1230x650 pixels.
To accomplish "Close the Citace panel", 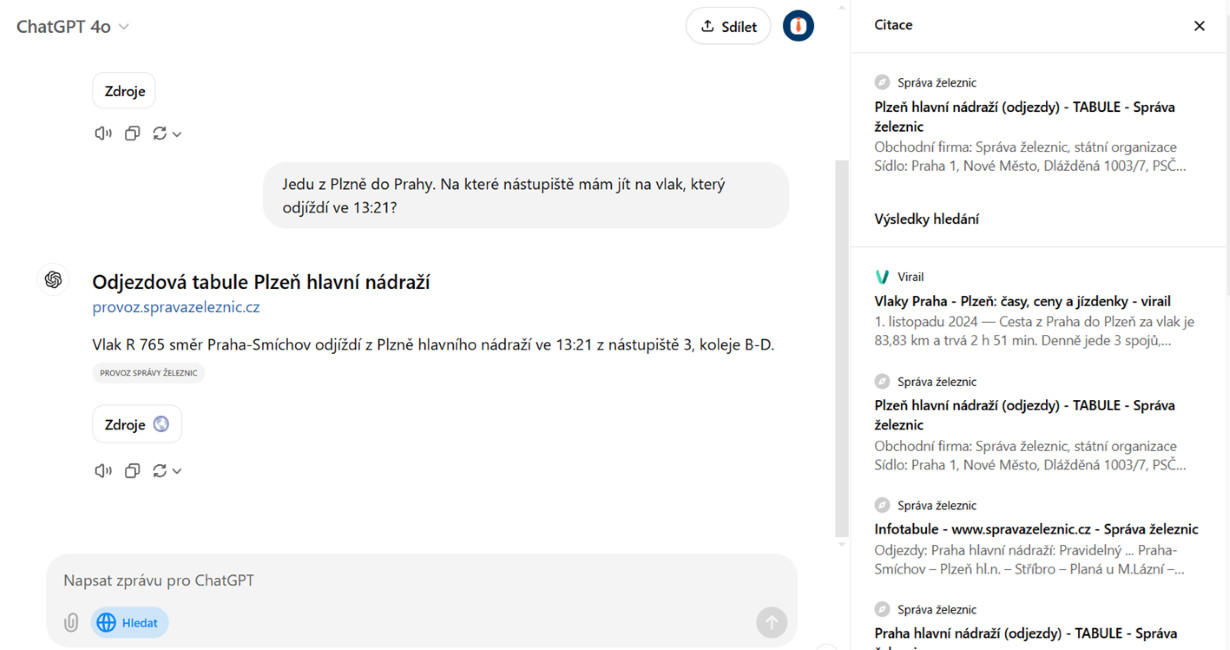I will pos(1199,26).
